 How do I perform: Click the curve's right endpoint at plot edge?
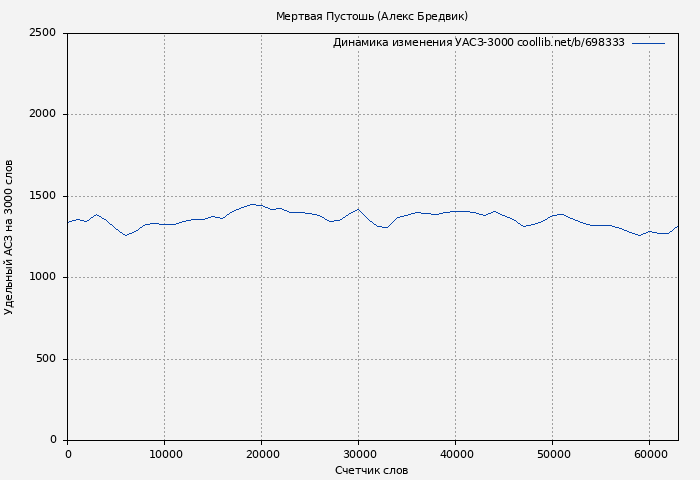pyautogui.click(x=677, y=226)
